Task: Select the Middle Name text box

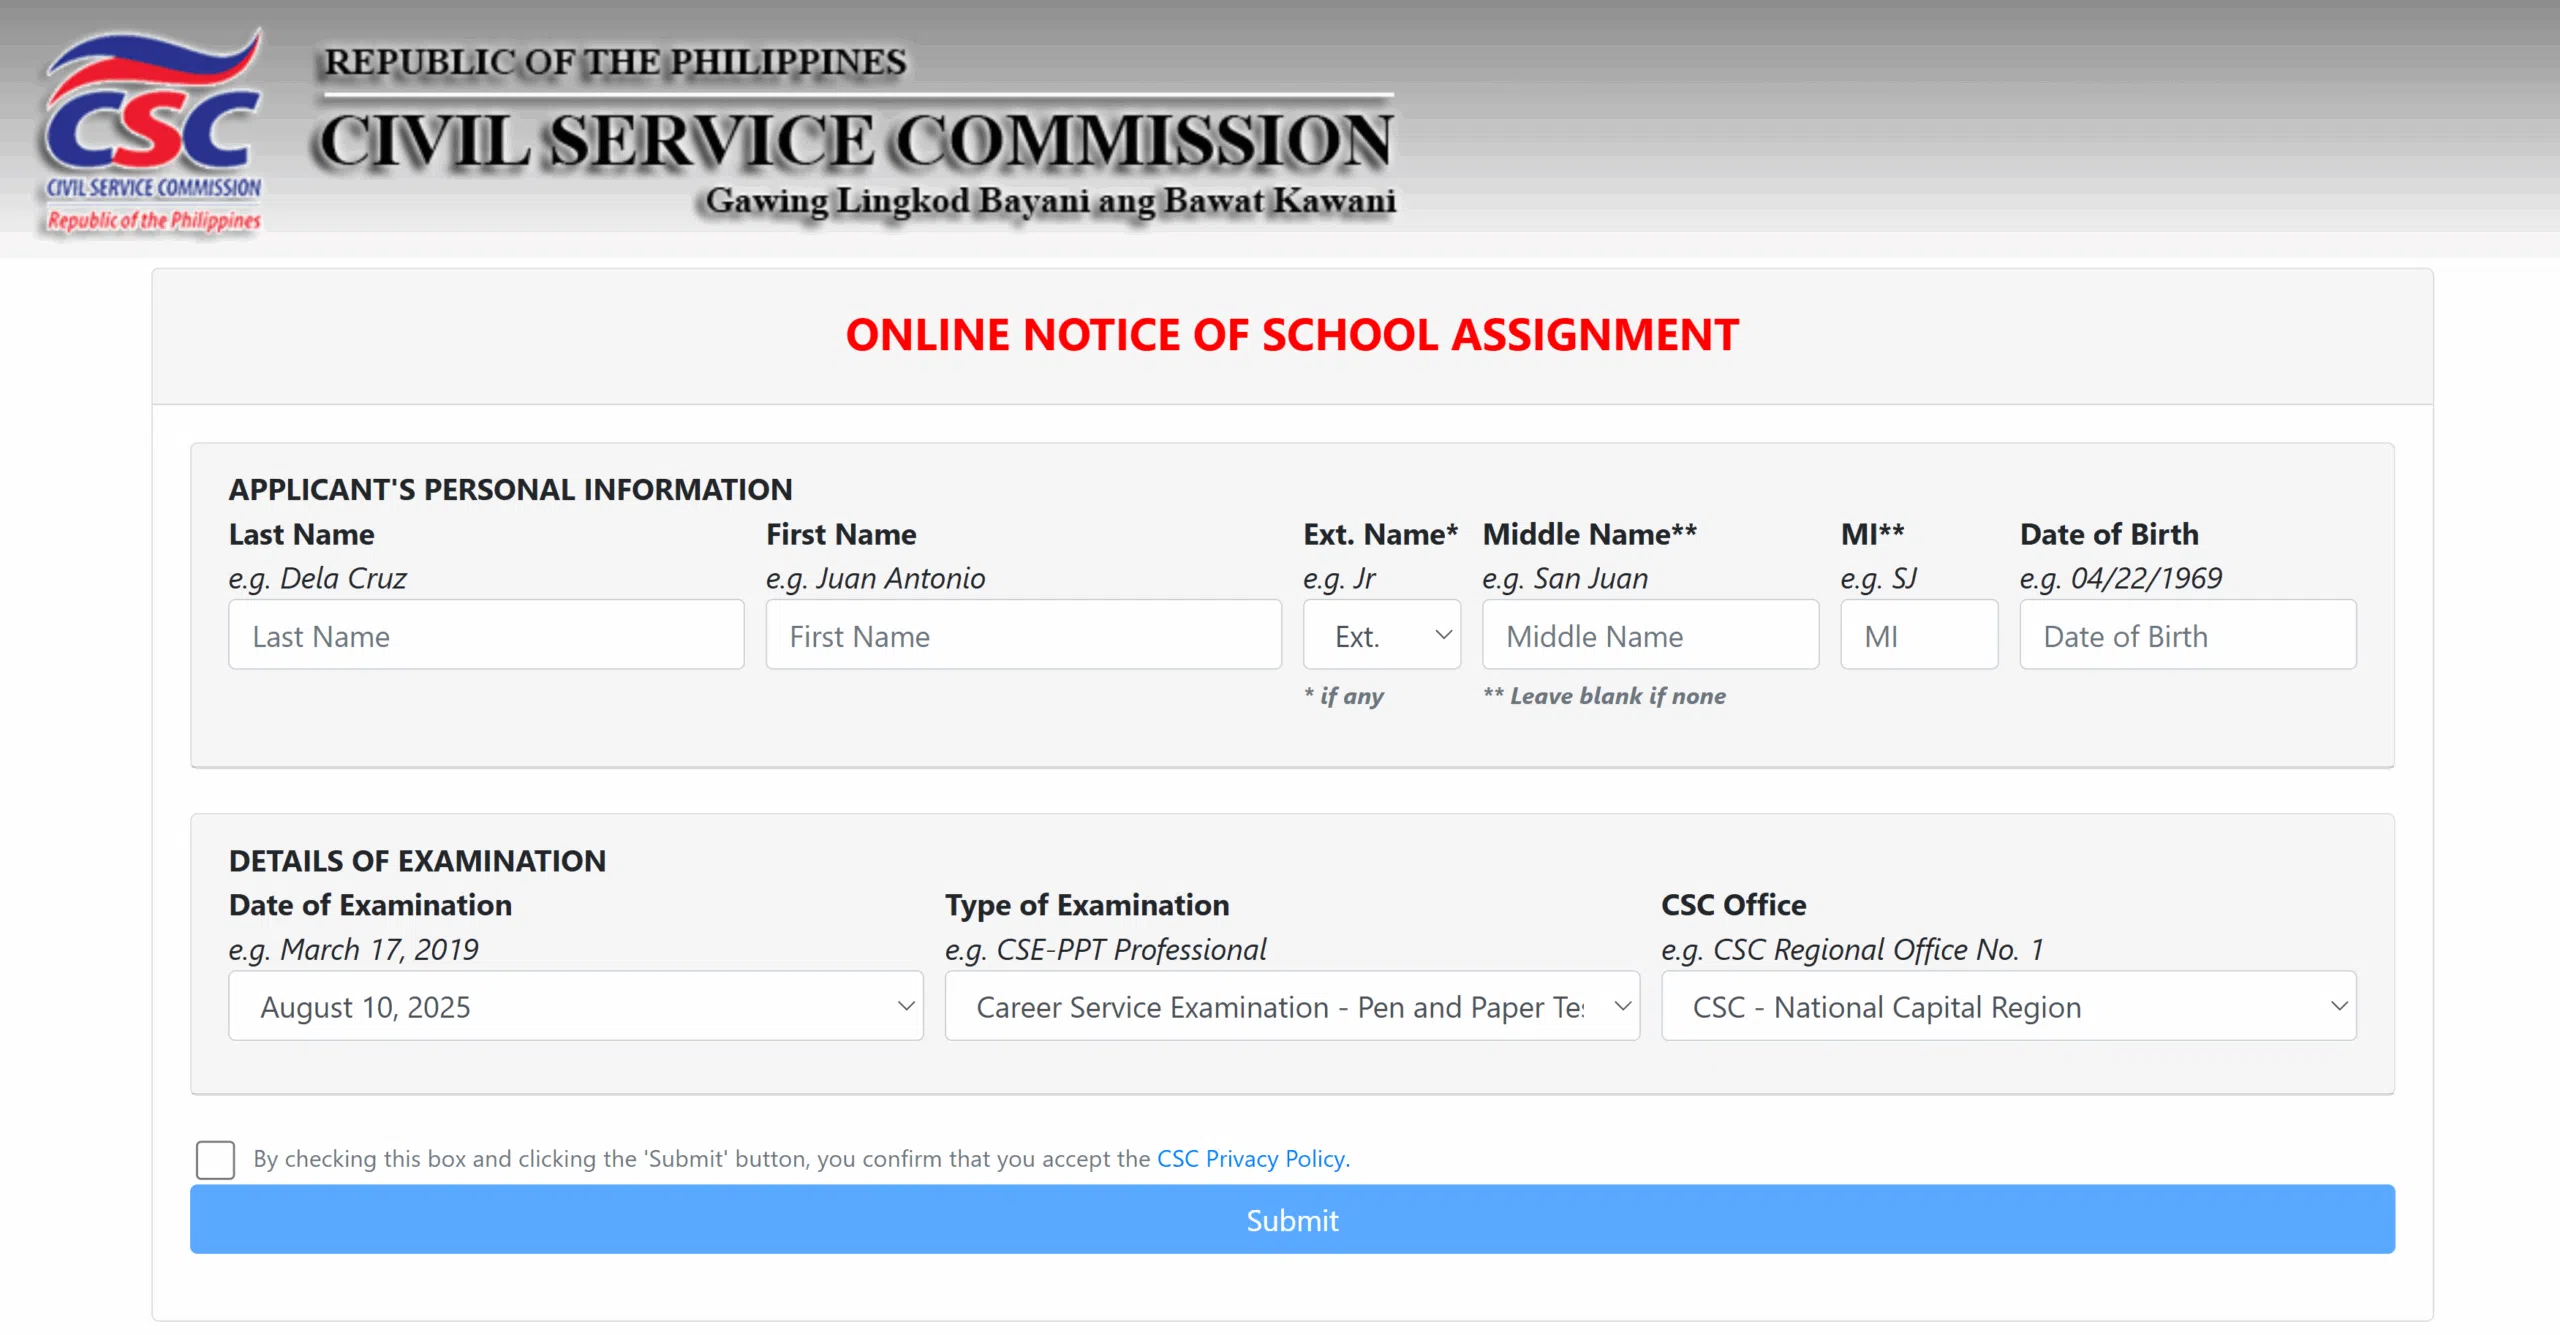Action: [x=1649, y=635]
